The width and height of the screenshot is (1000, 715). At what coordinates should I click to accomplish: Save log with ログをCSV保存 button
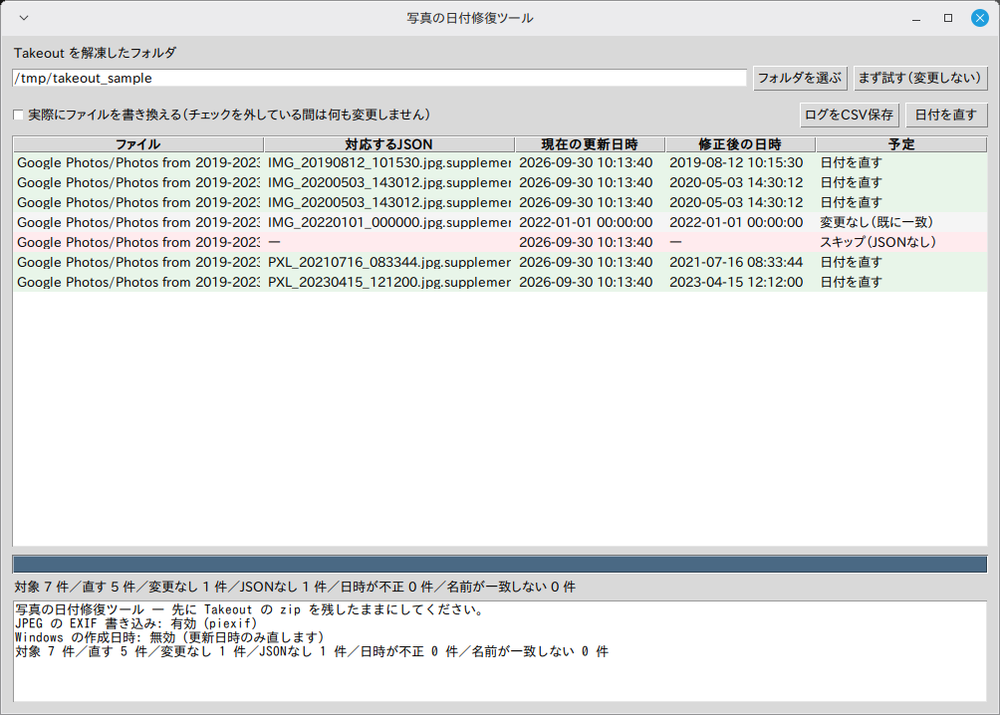[x=849, y=115]
